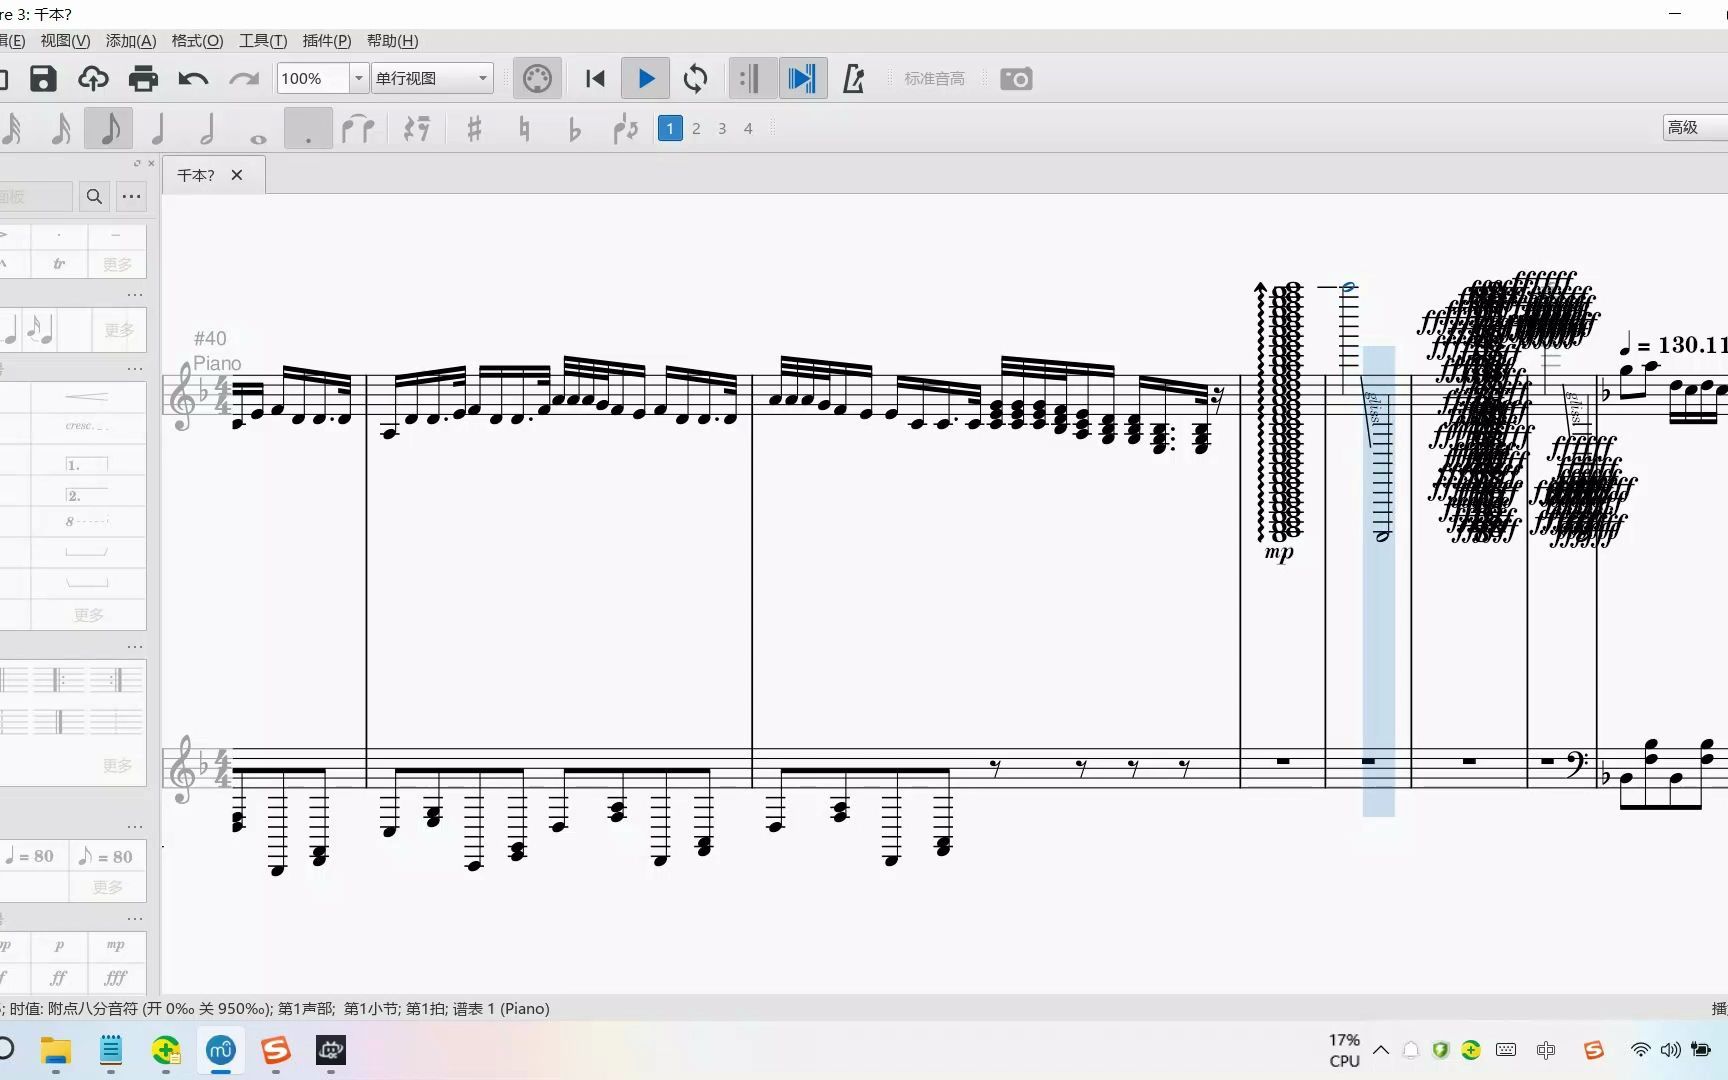The width and height of the screenshot is (1728, 1080).
Task: Toggle pan score during playback
Action: pos(802,79)
